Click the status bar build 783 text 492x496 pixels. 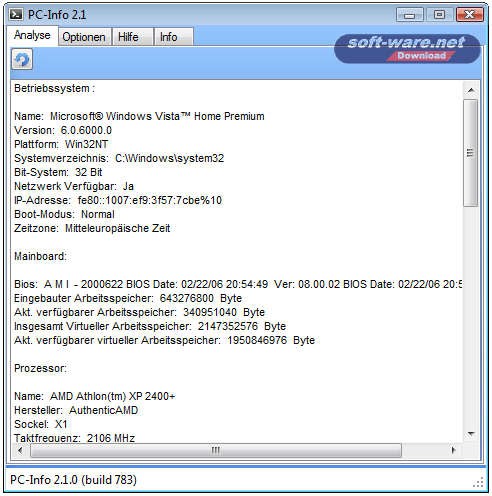[x=74, y=480]
